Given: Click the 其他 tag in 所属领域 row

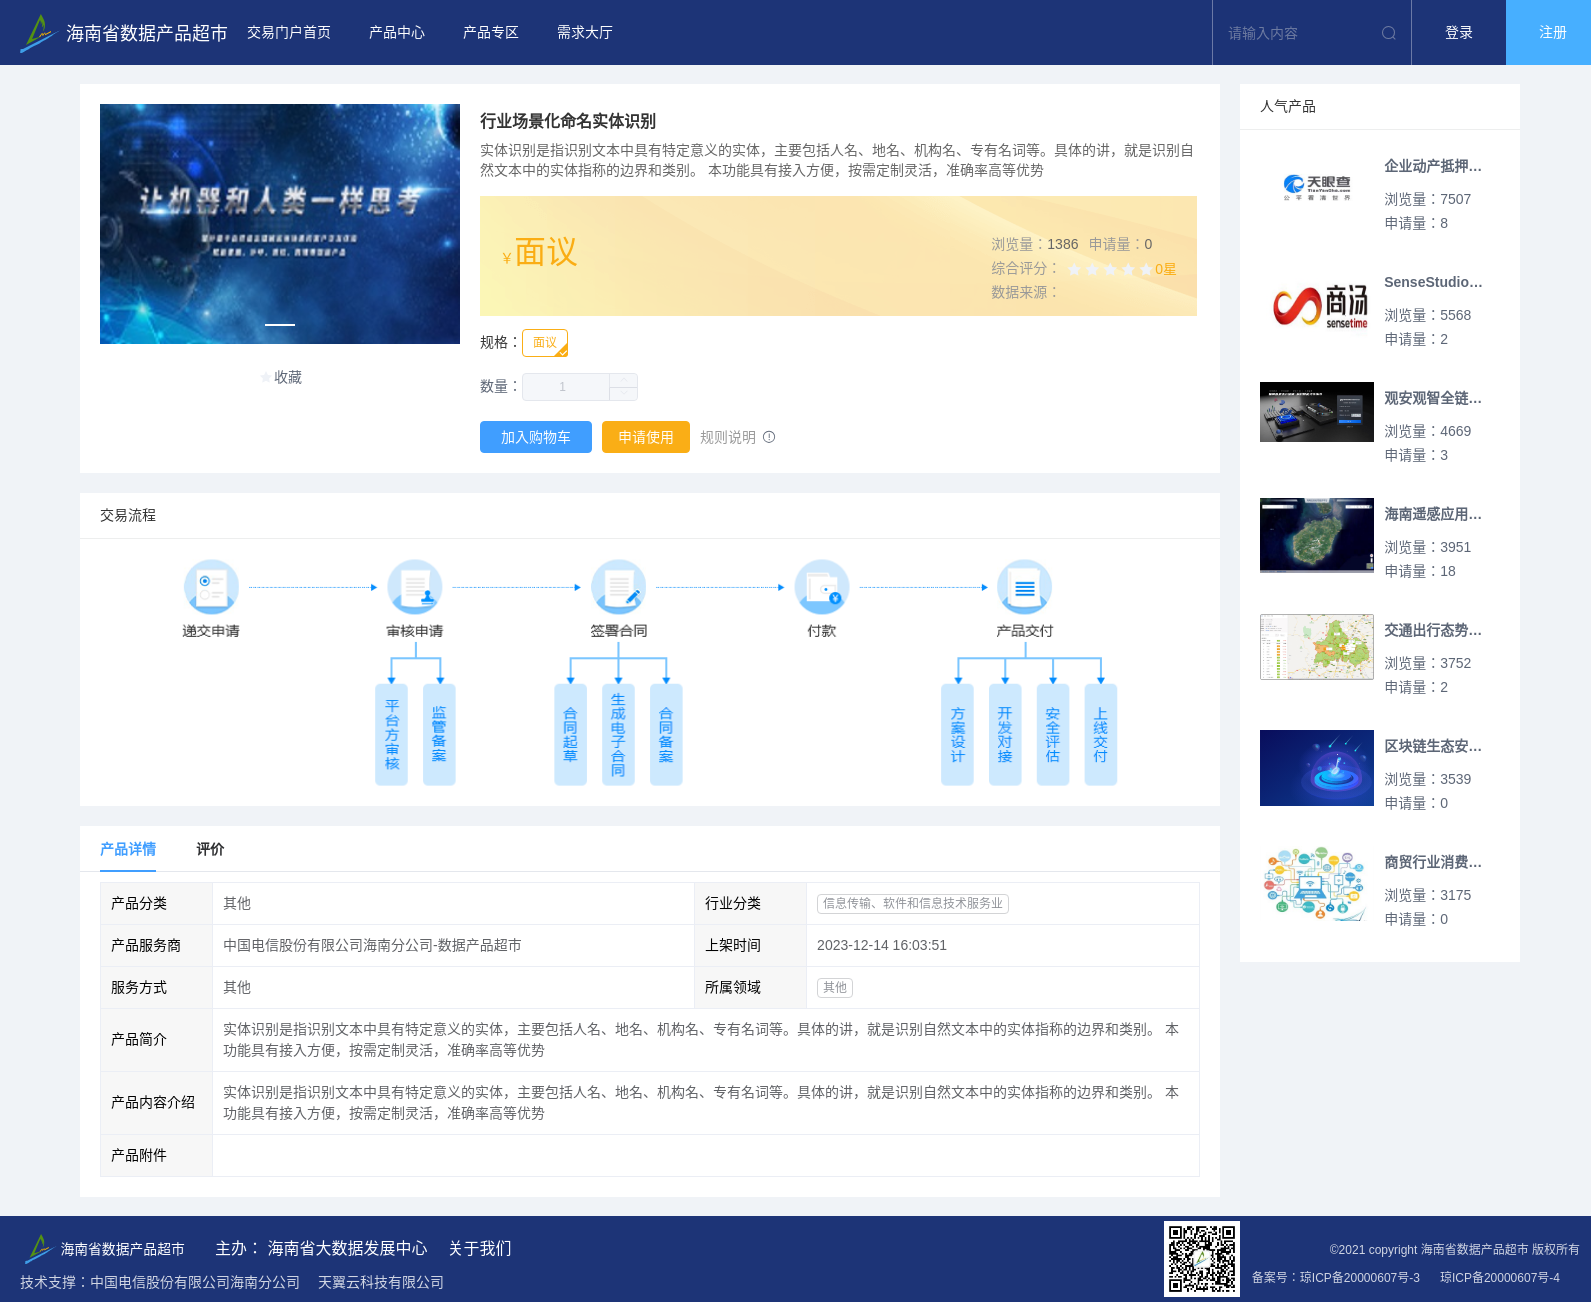Looking at the screenshot, I should (835, 987).
